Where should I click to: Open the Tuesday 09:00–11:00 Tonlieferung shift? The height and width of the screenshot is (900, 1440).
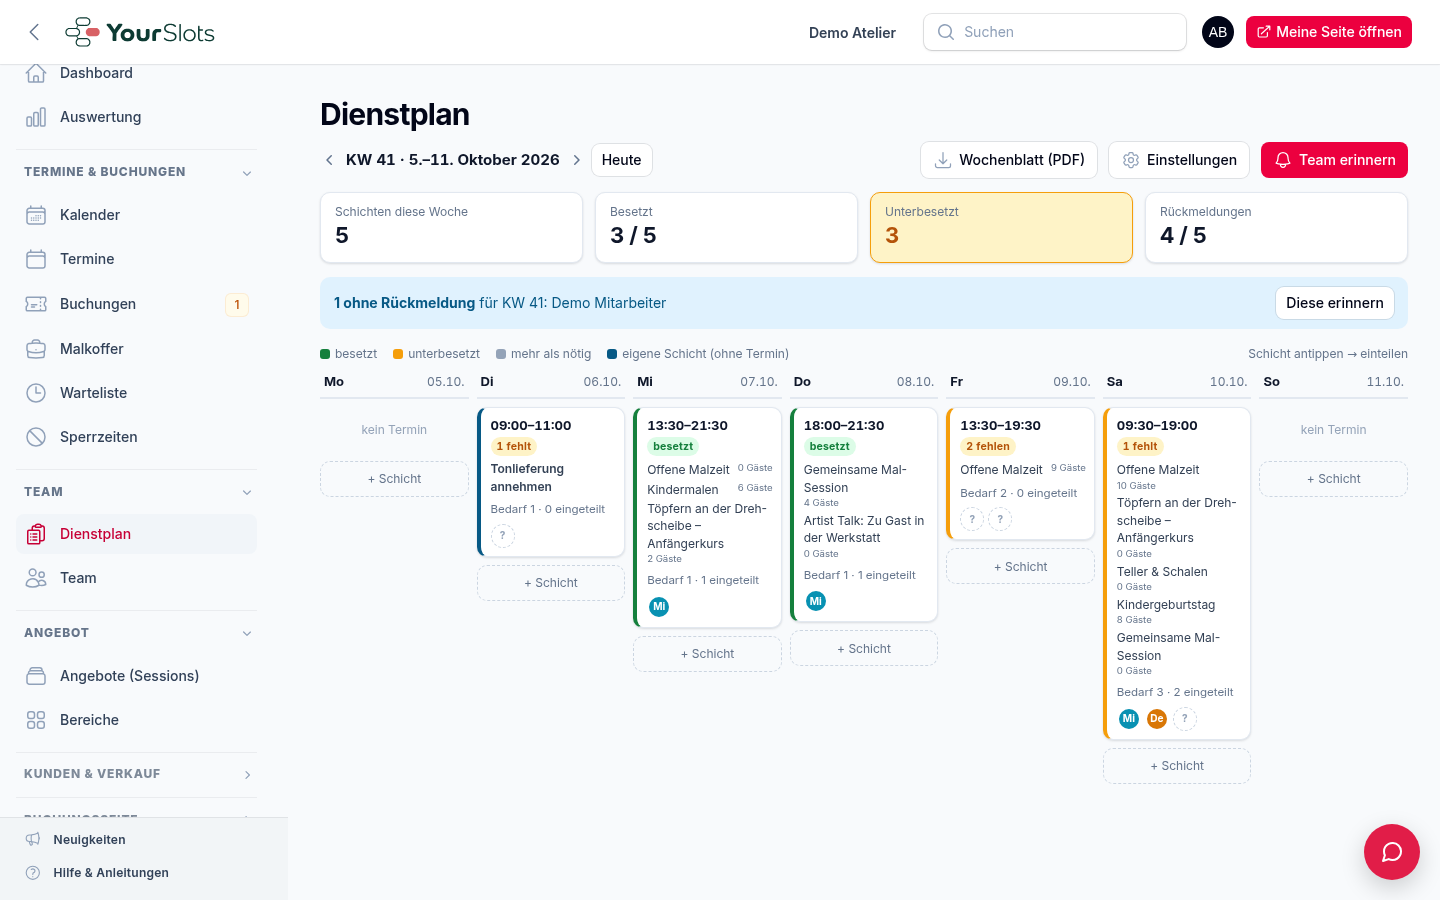[551, 482]
